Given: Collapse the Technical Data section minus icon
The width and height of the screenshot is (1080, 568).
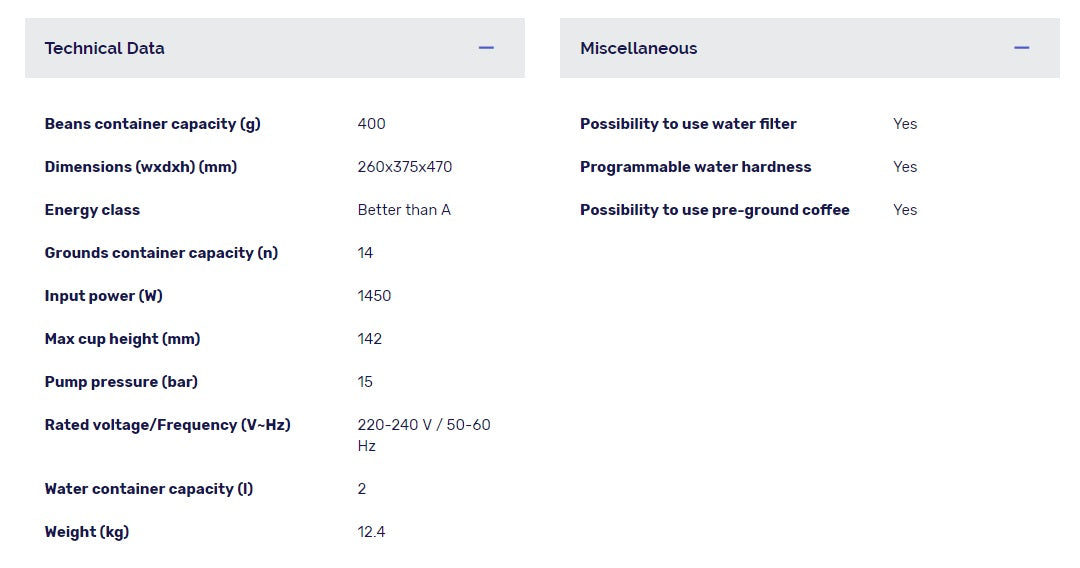Looking at the screenshot, I should point(486,48).
